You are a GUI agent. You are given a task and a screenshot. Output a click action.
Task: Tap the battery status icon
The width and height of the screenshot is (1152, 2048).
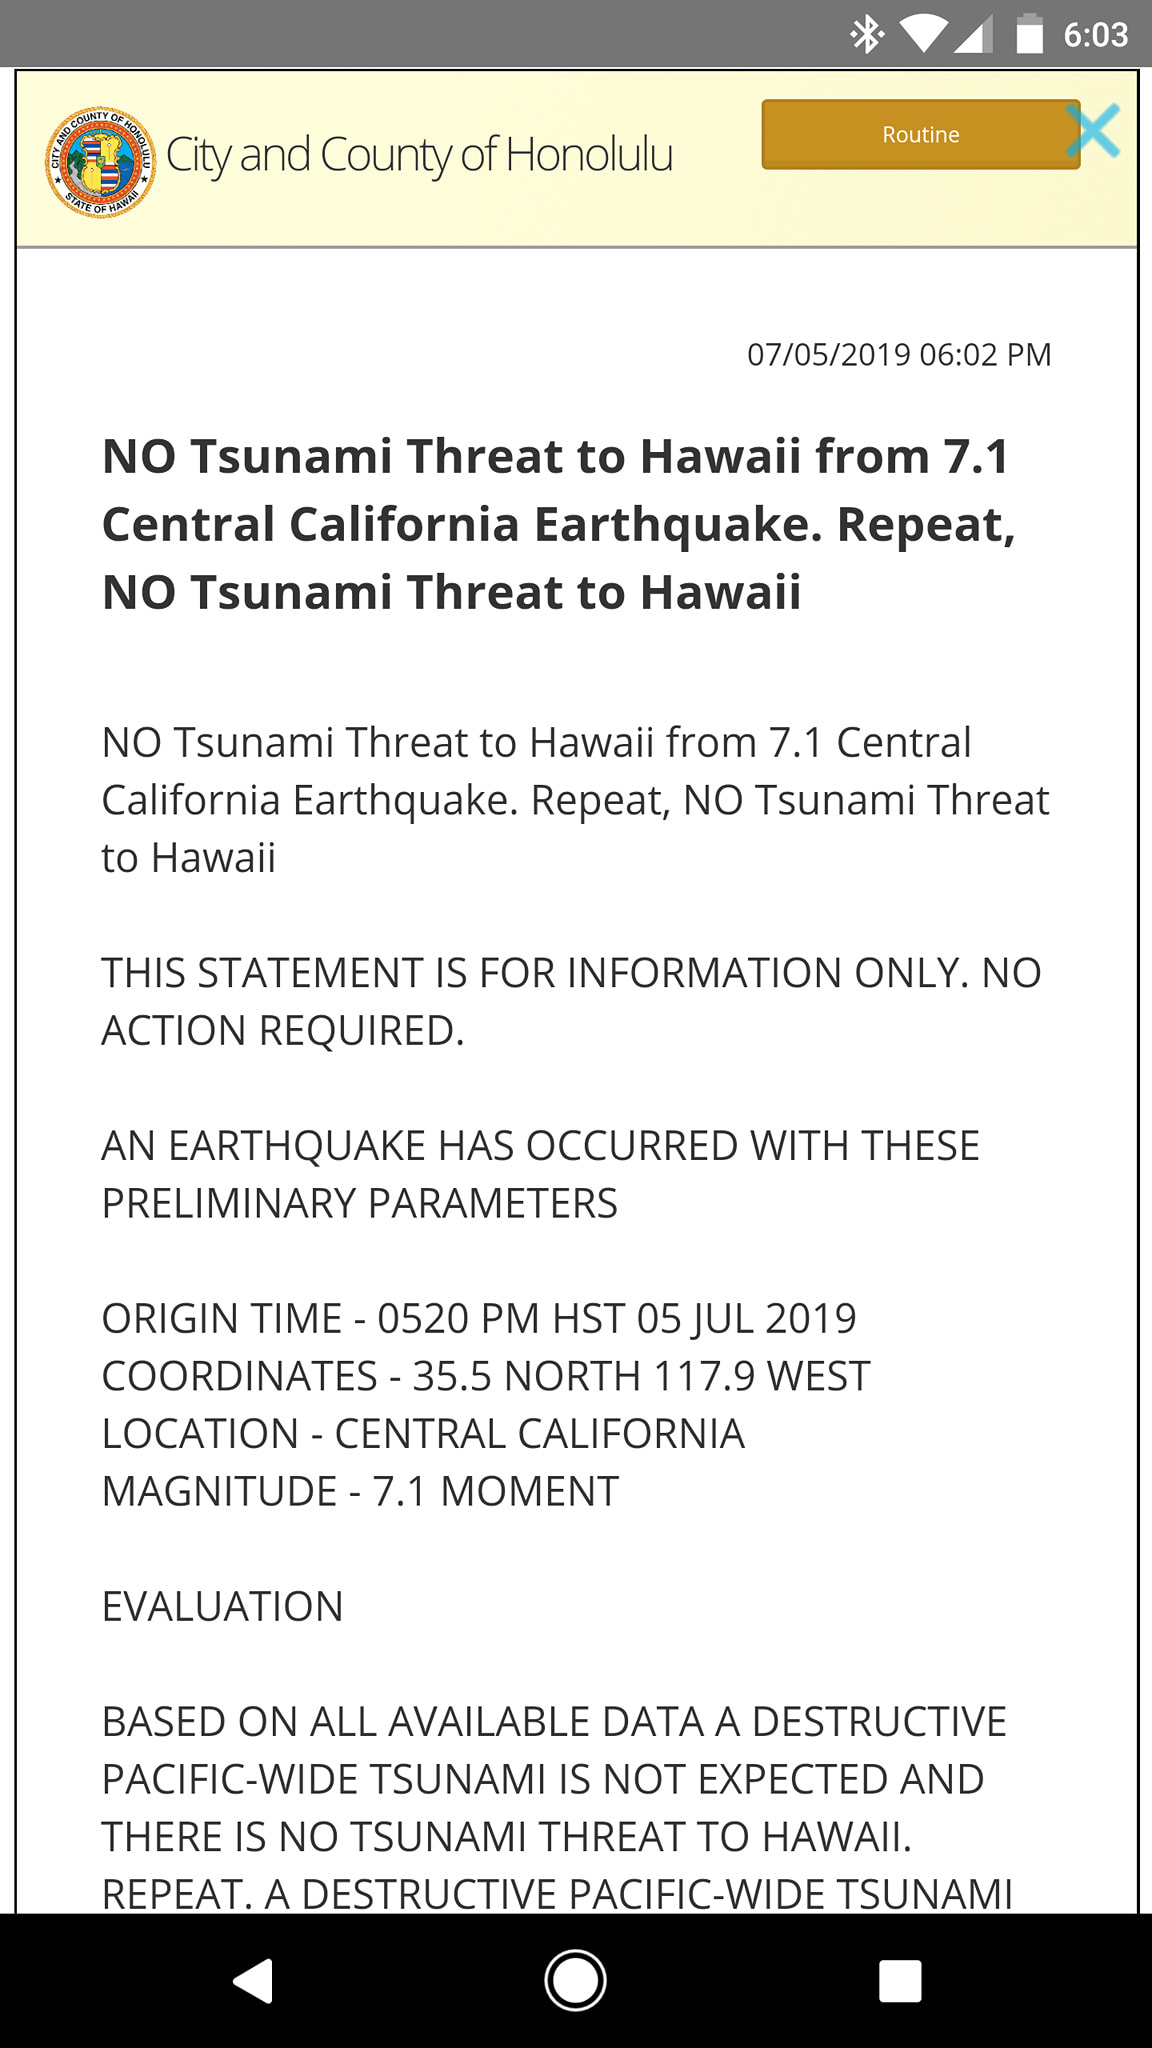click(x=1030, y=34)
